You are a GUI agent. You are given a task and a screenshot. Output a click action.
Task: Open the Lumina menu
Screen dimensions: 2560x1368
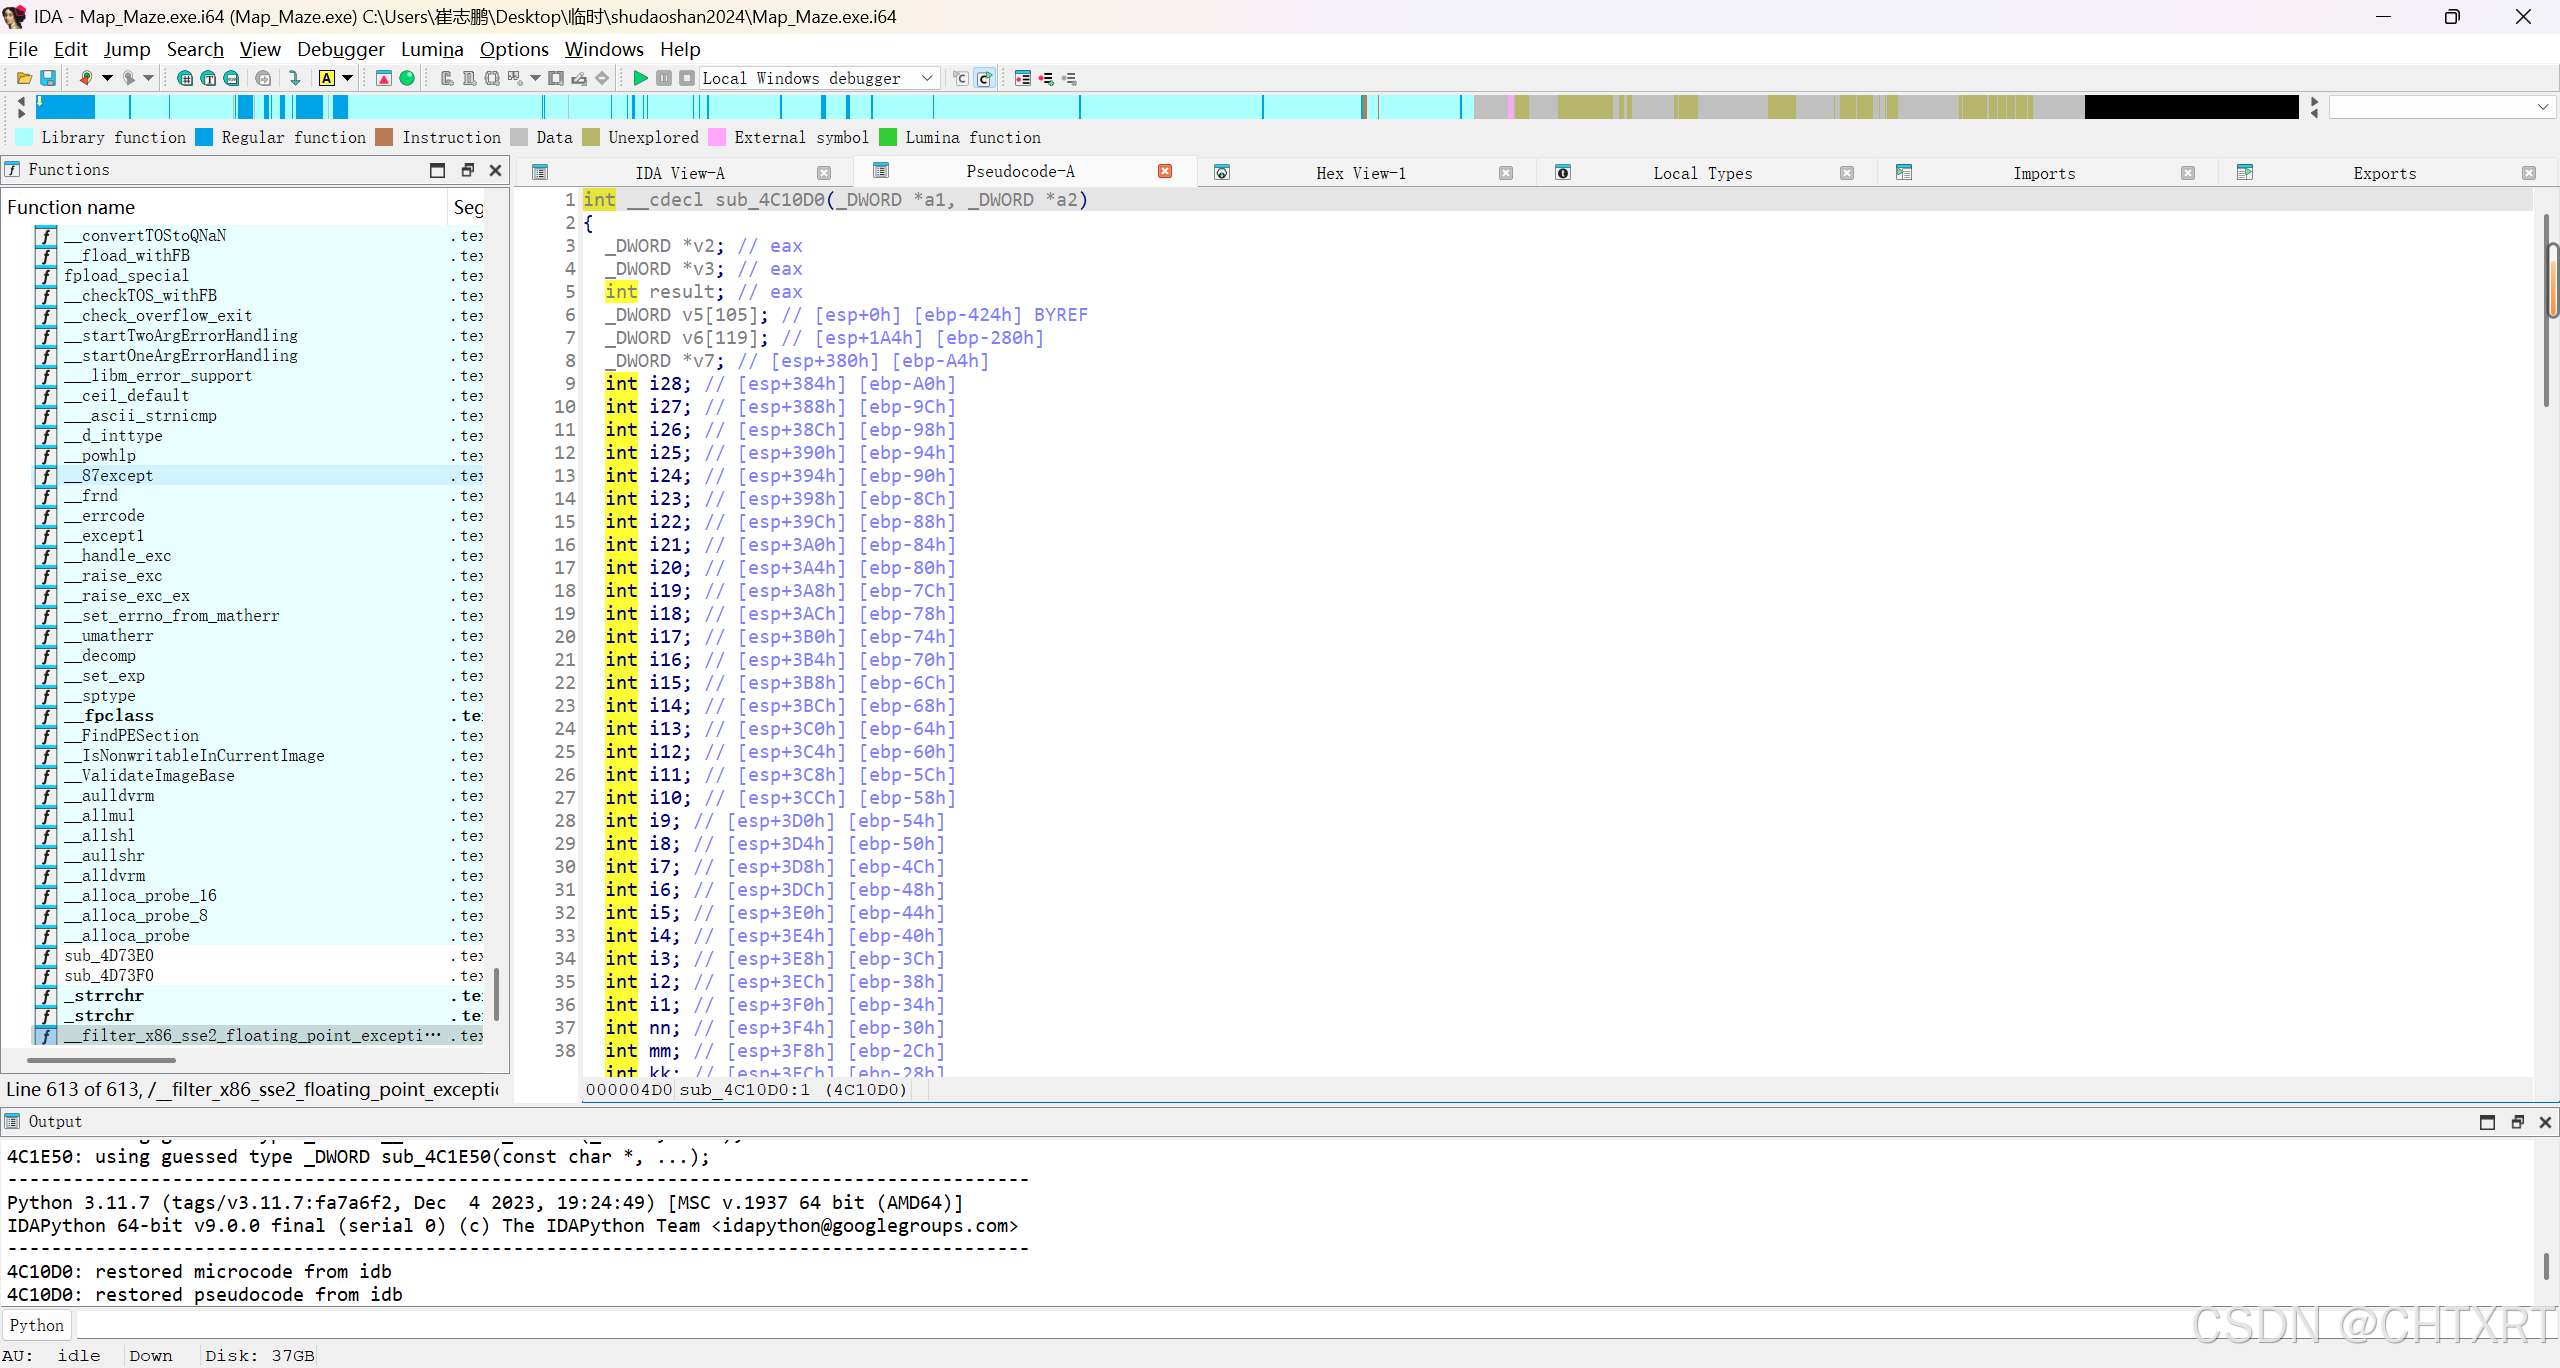click(432, 49)
